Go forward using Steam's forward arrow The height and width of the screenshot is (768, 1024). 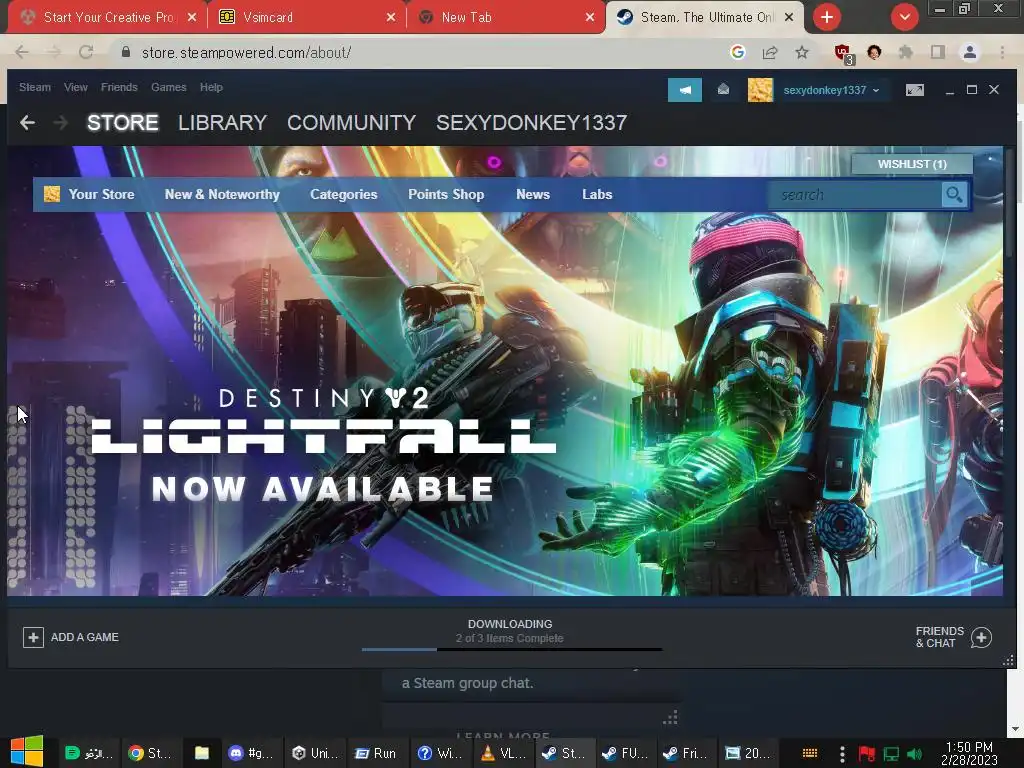tap(60, 123)
